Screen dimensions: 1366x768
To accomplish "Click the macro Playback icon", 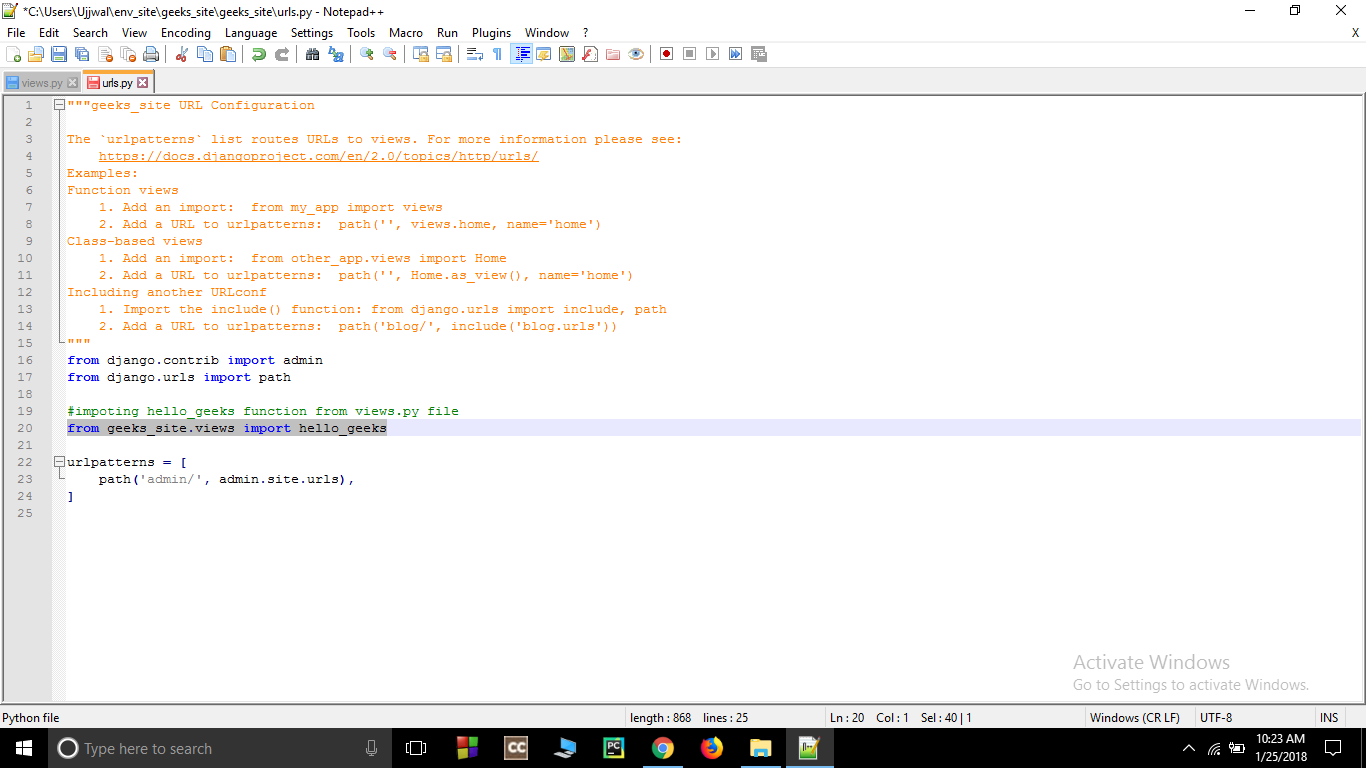I will pyautogui.click(x=712, y=54).
